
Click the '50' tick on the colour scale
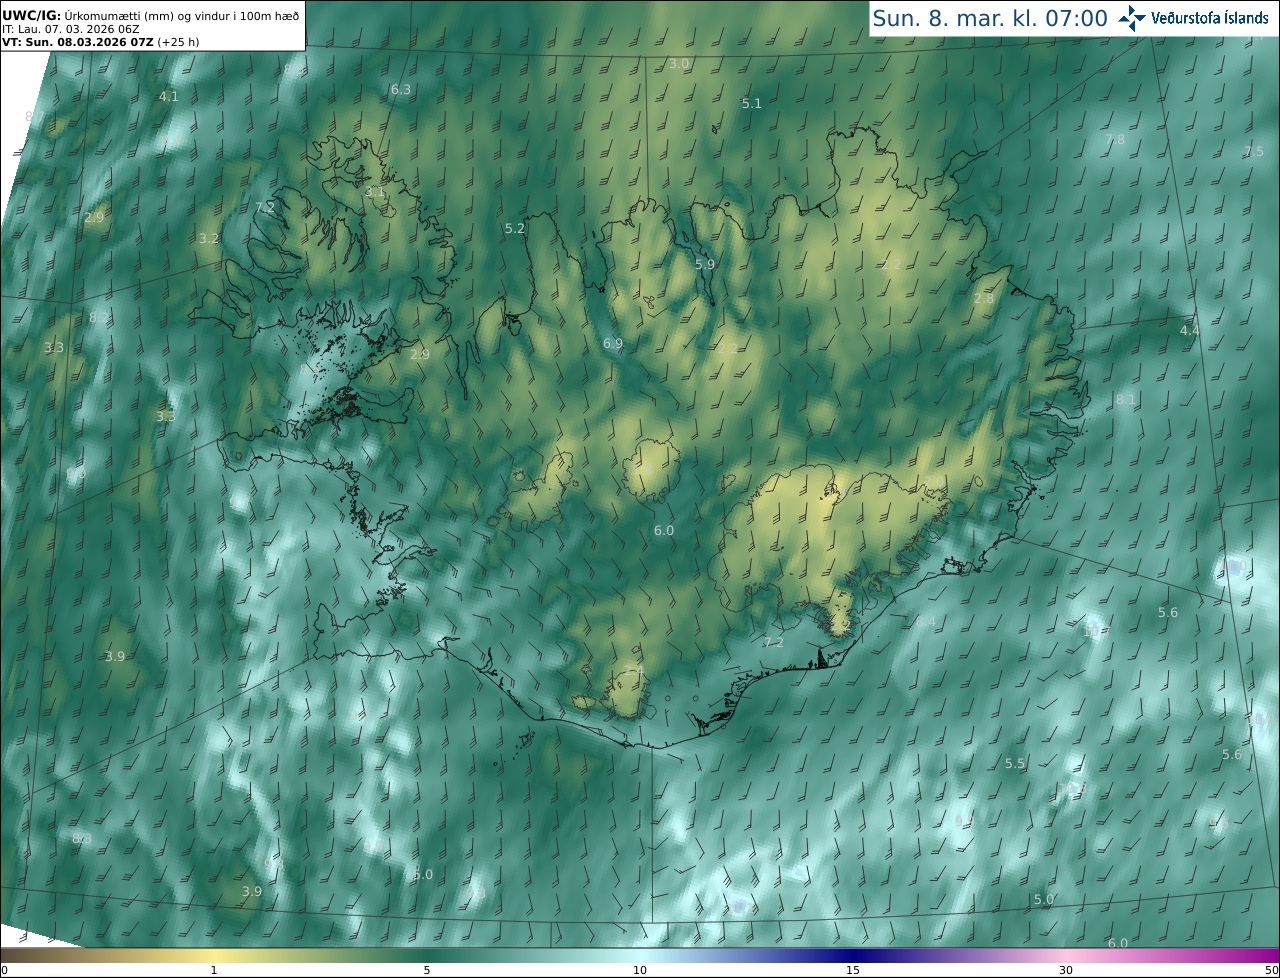1271,970
